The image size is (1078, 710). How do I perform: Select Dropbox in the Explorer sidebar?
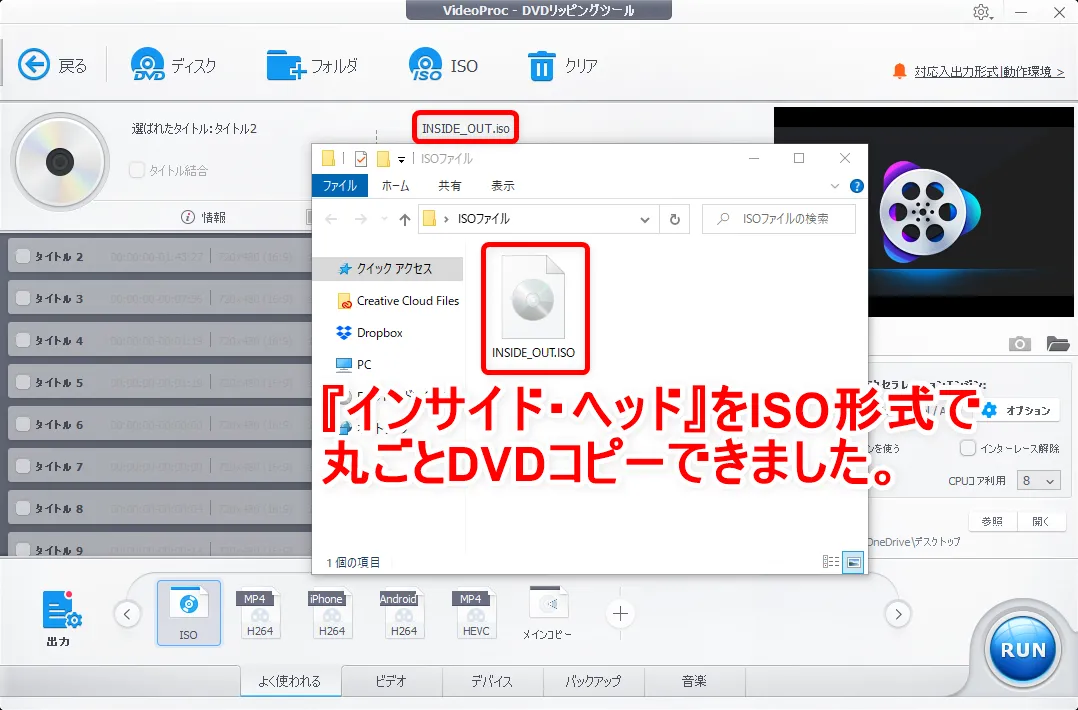click(x=370, y=333)
